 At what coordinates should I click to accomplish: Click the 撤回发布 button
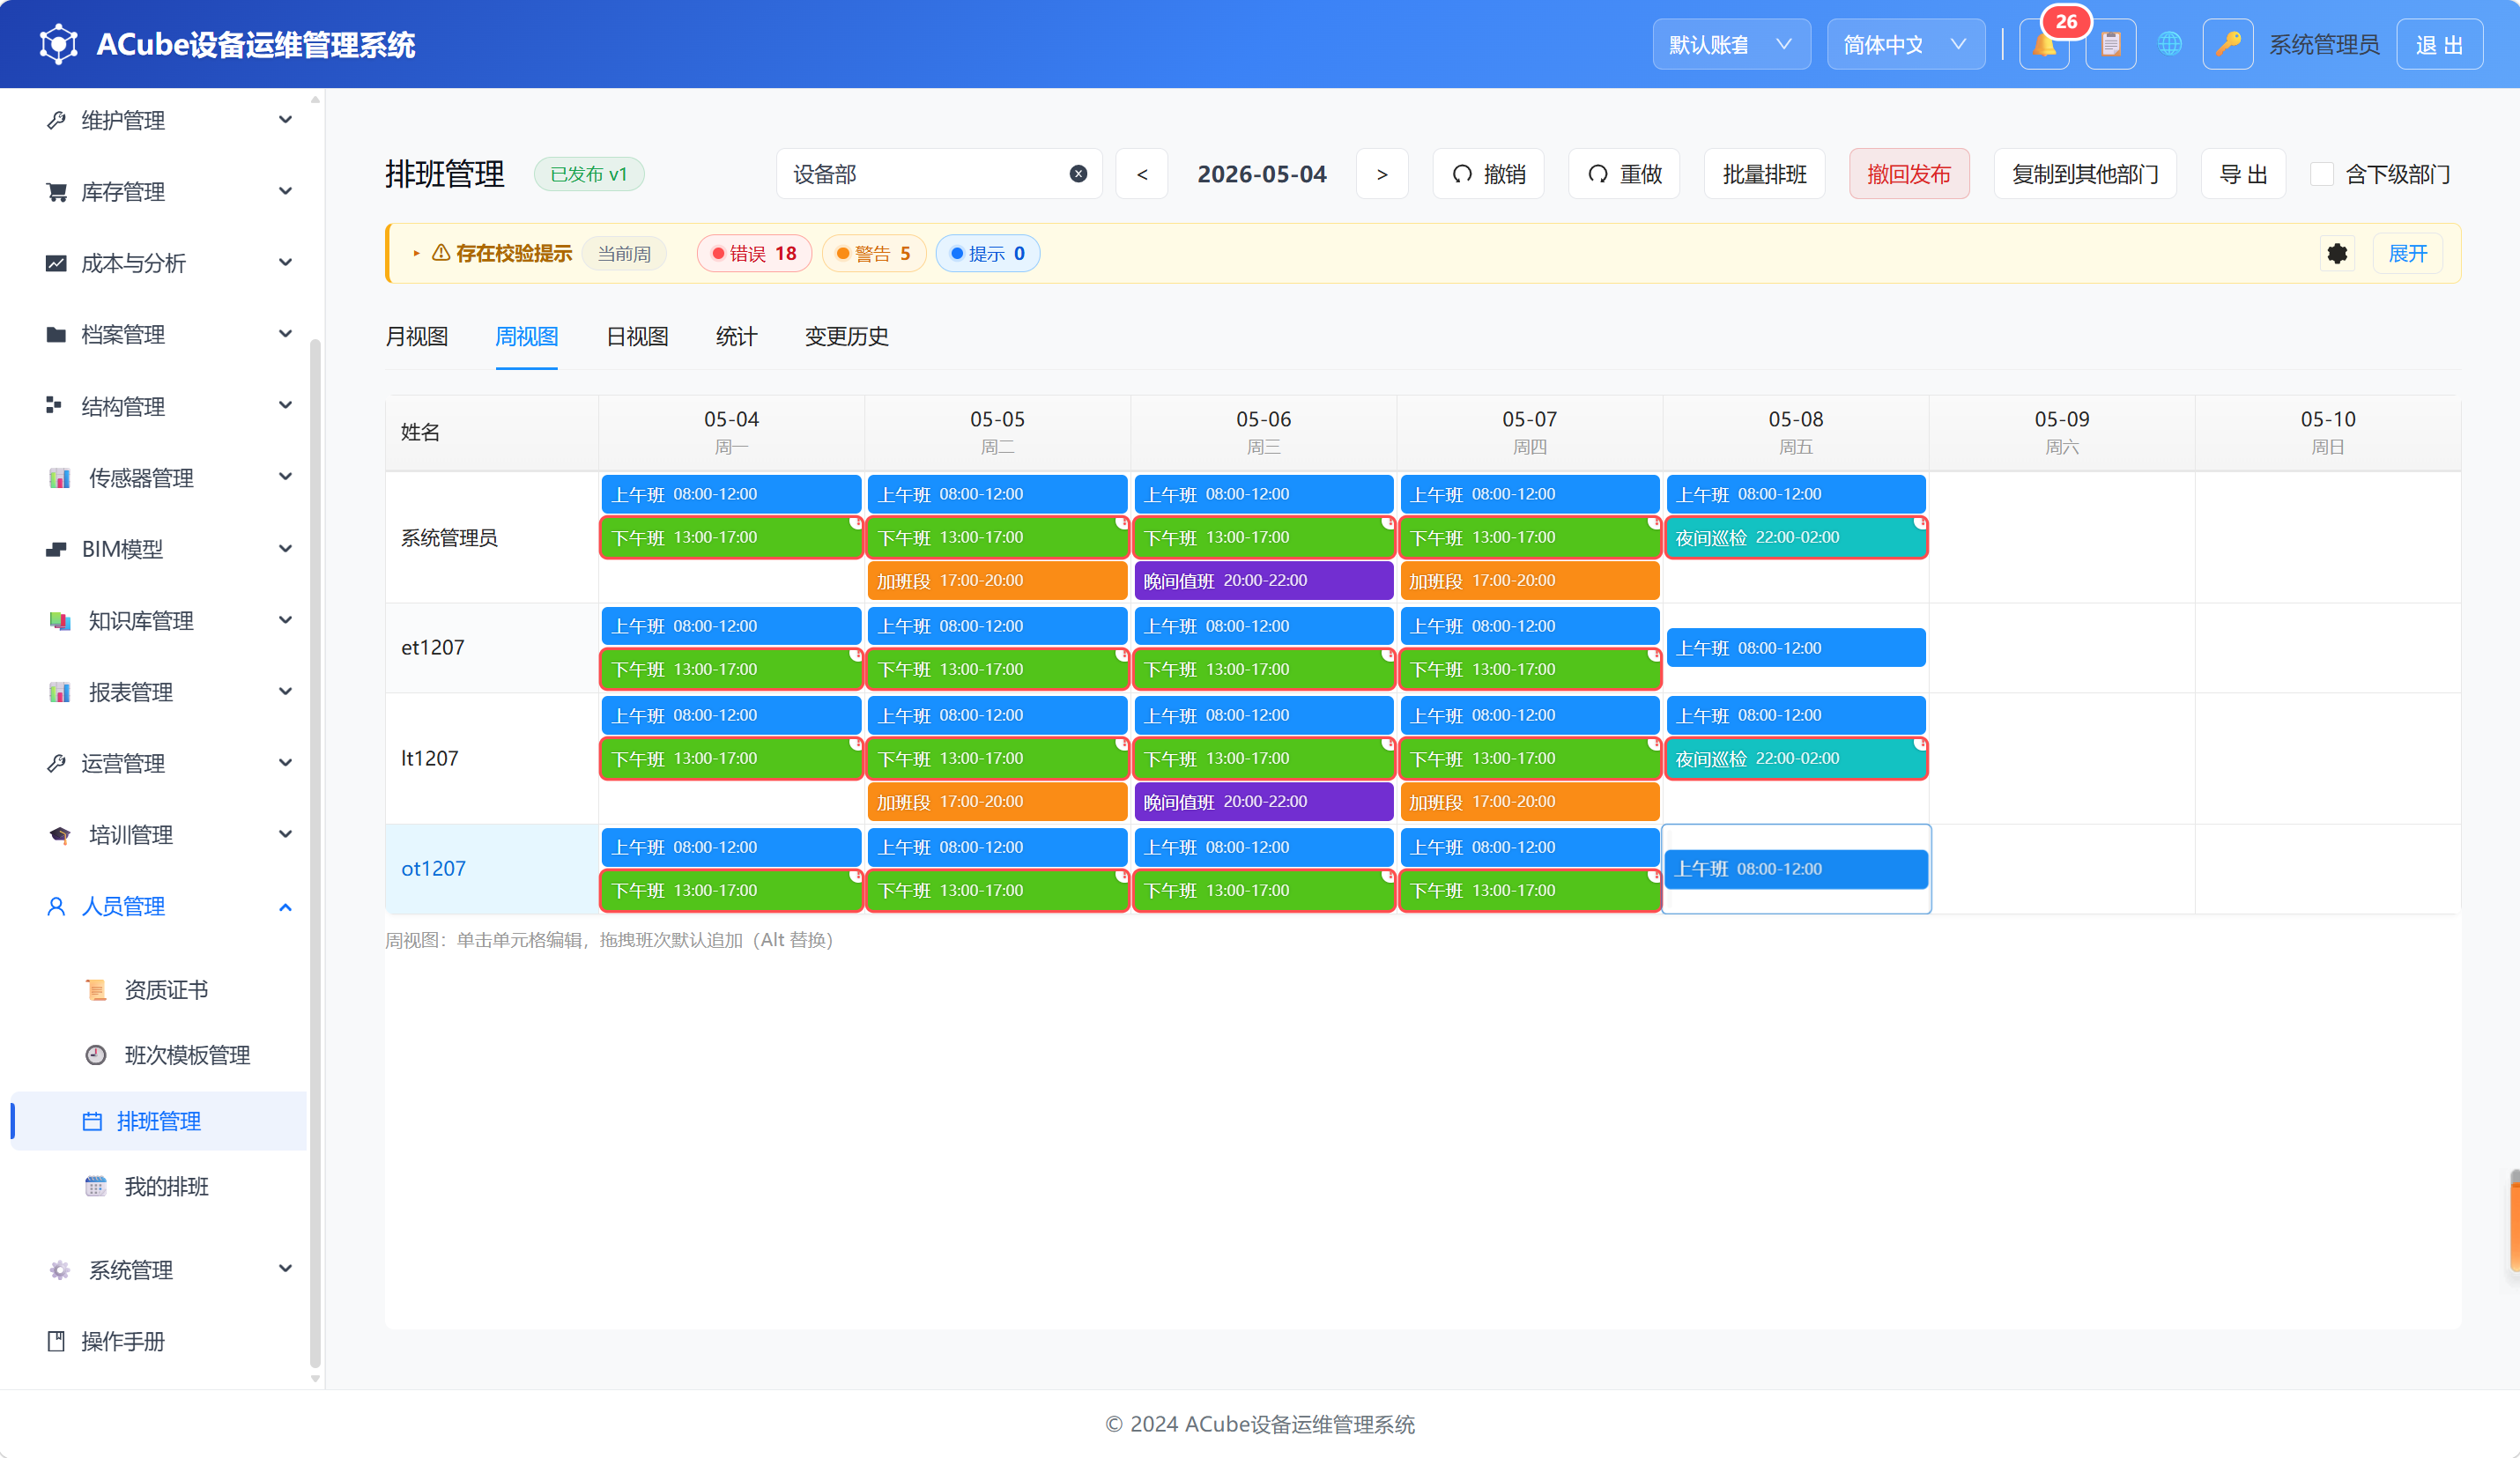[1909, 174]
